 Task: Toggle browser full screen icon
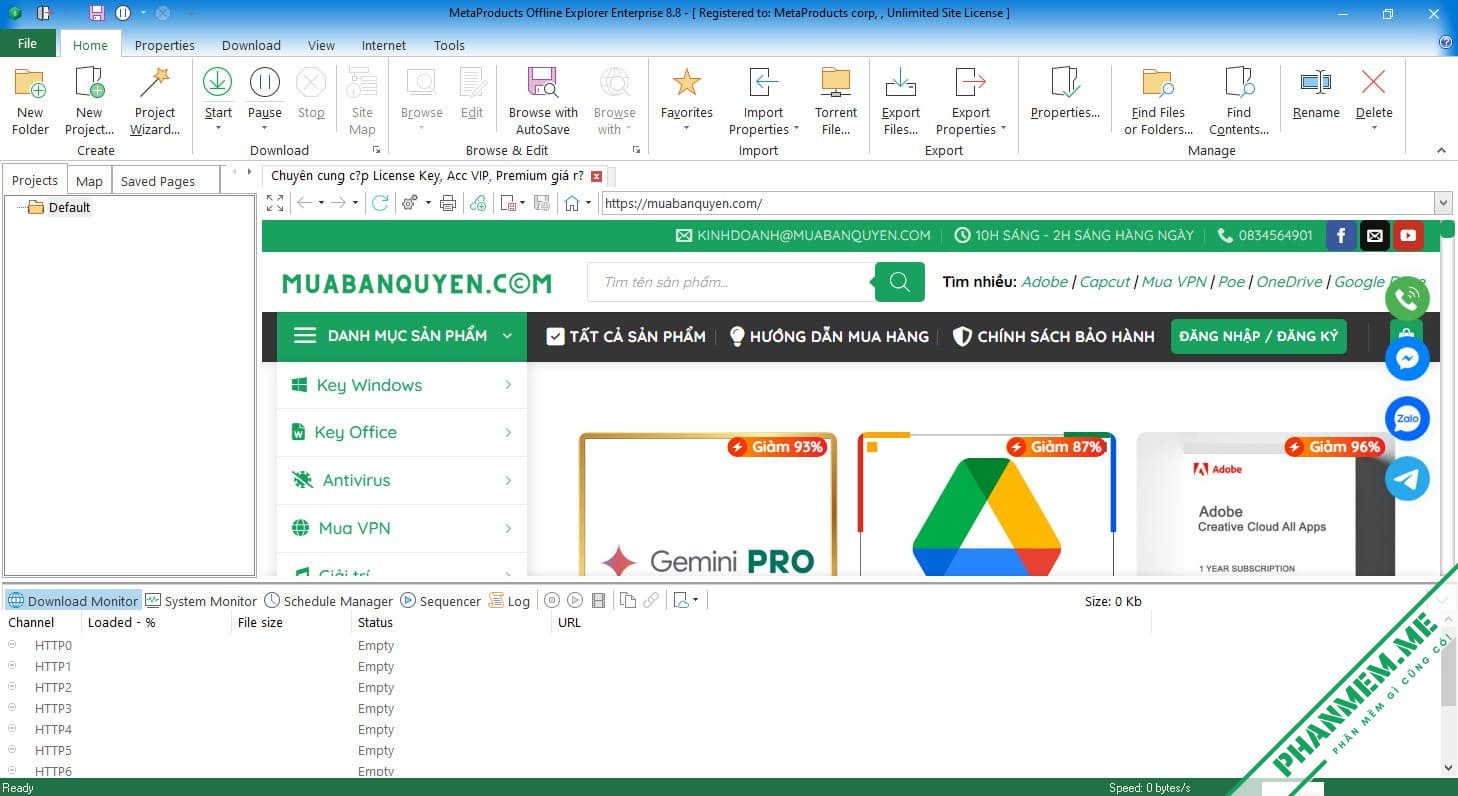pyautogui.click(x=275, y=203)
